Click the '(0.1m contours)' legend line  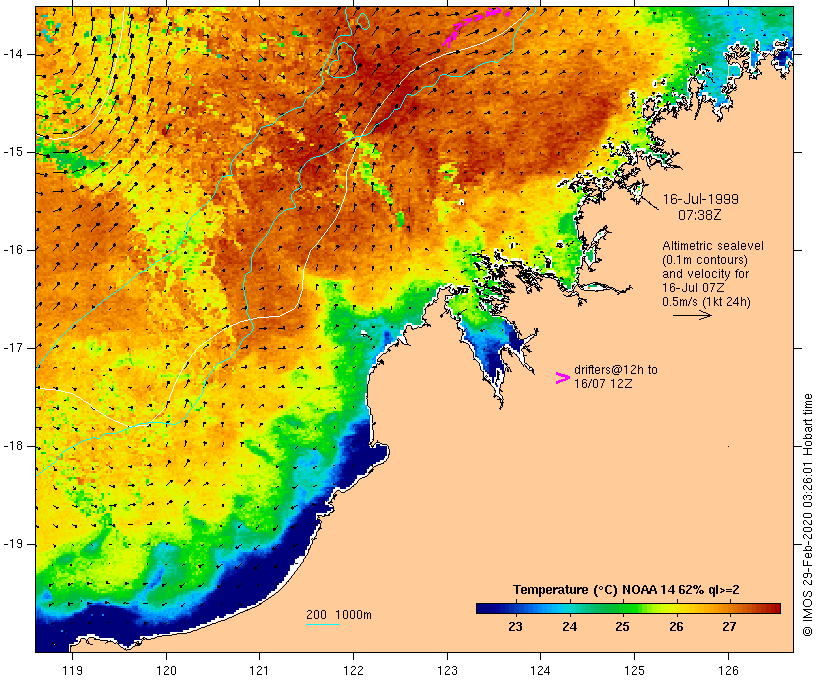click(x=705, y=260)
